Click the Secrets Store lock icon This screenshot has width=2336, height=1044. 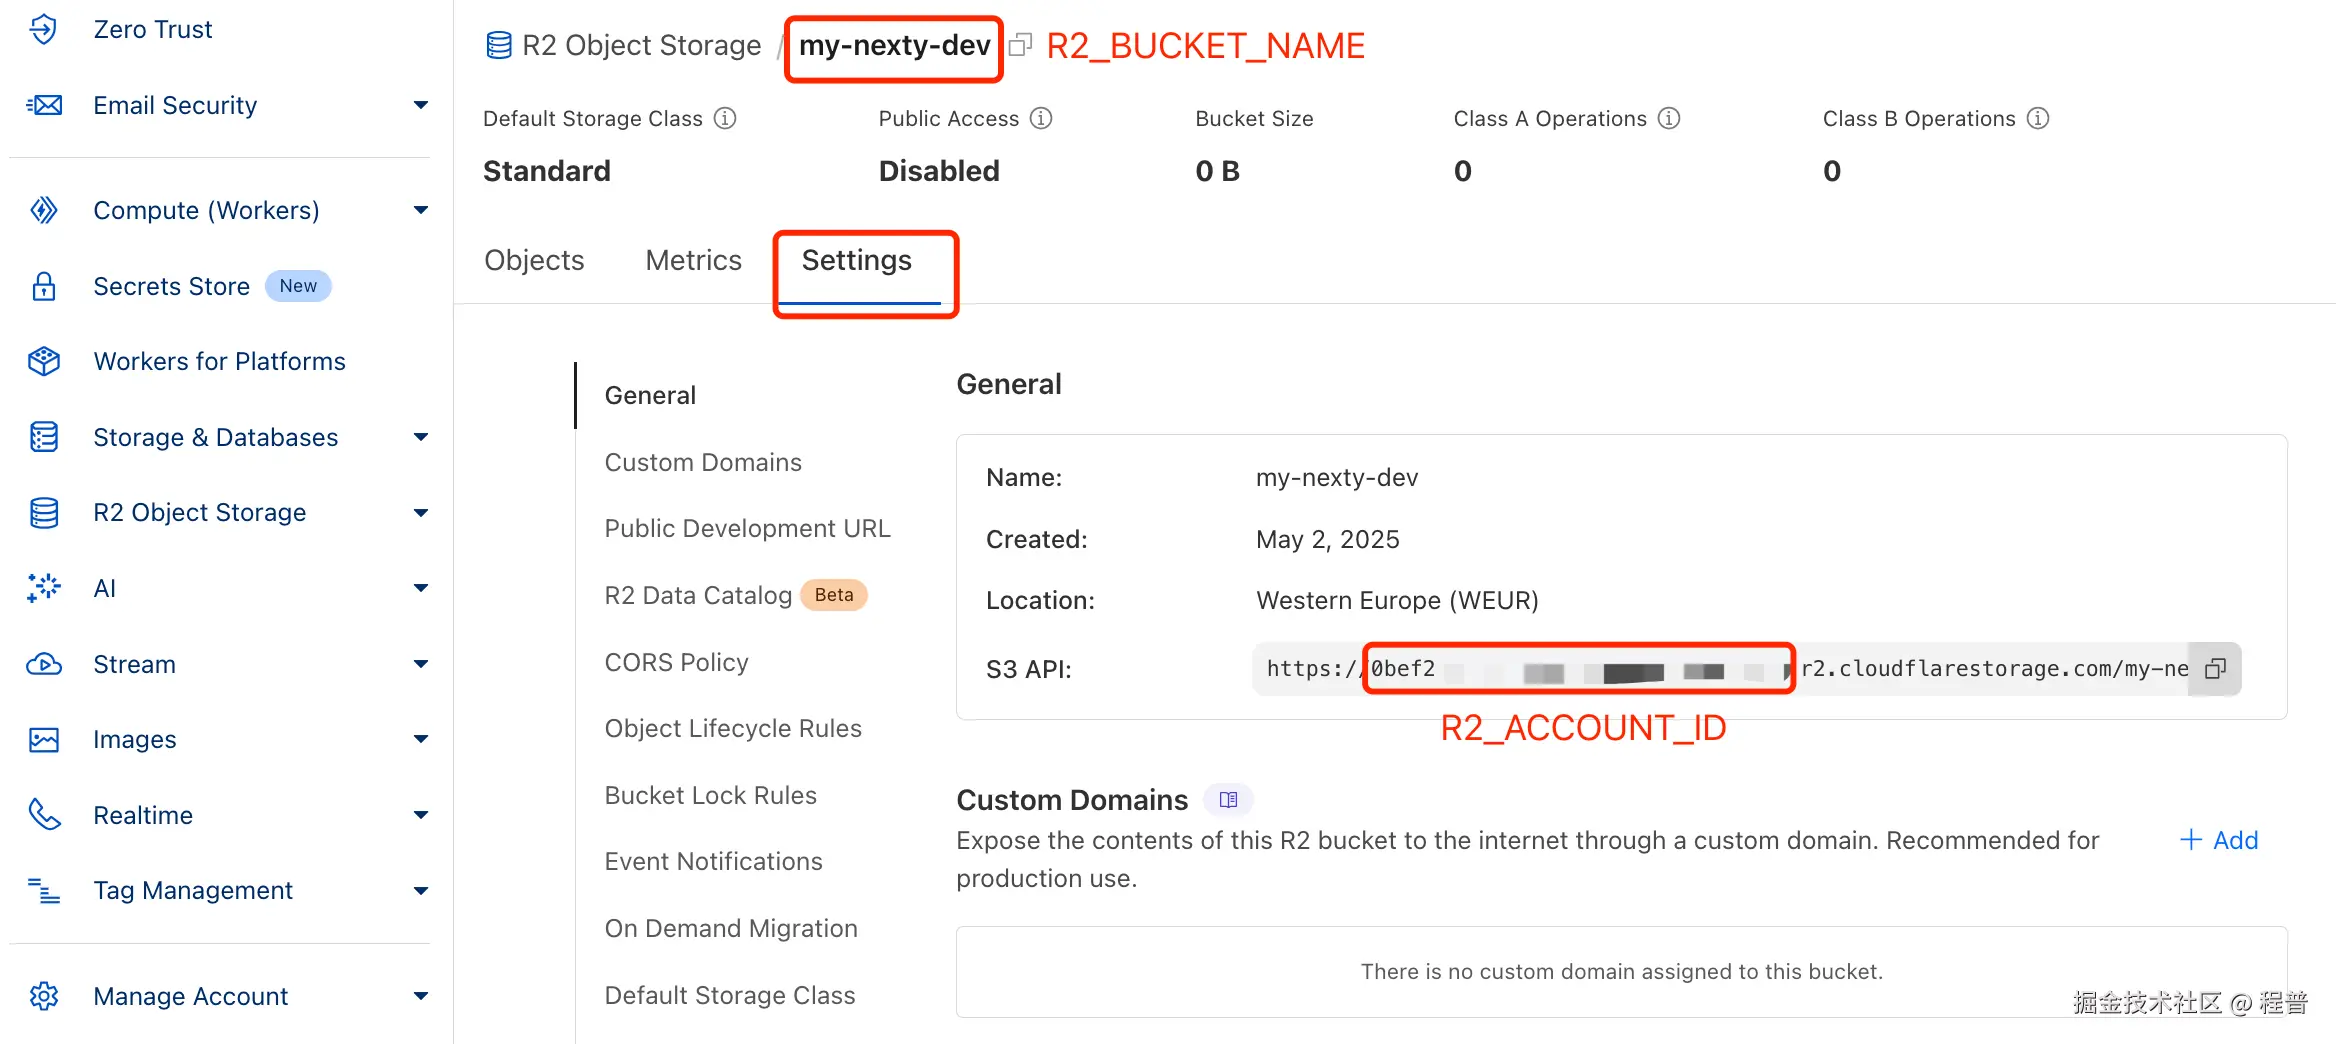tap(44, 287)
